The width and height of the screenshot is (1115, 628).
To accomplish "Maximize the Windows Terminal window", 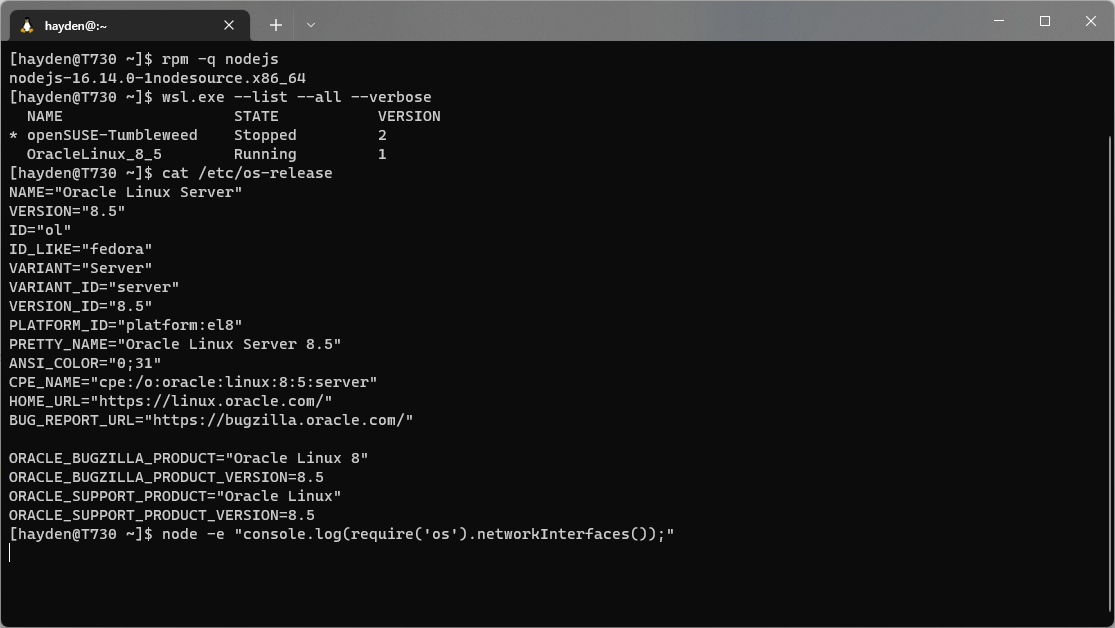I will 1044,21.
